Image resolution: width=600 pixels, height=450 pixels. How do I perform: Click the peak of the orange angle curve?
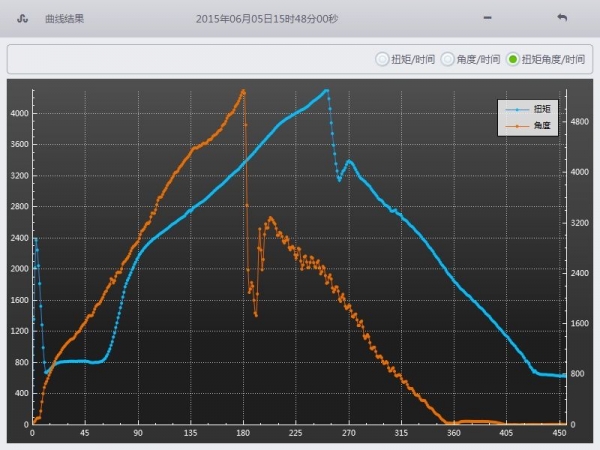pos(243,90)
